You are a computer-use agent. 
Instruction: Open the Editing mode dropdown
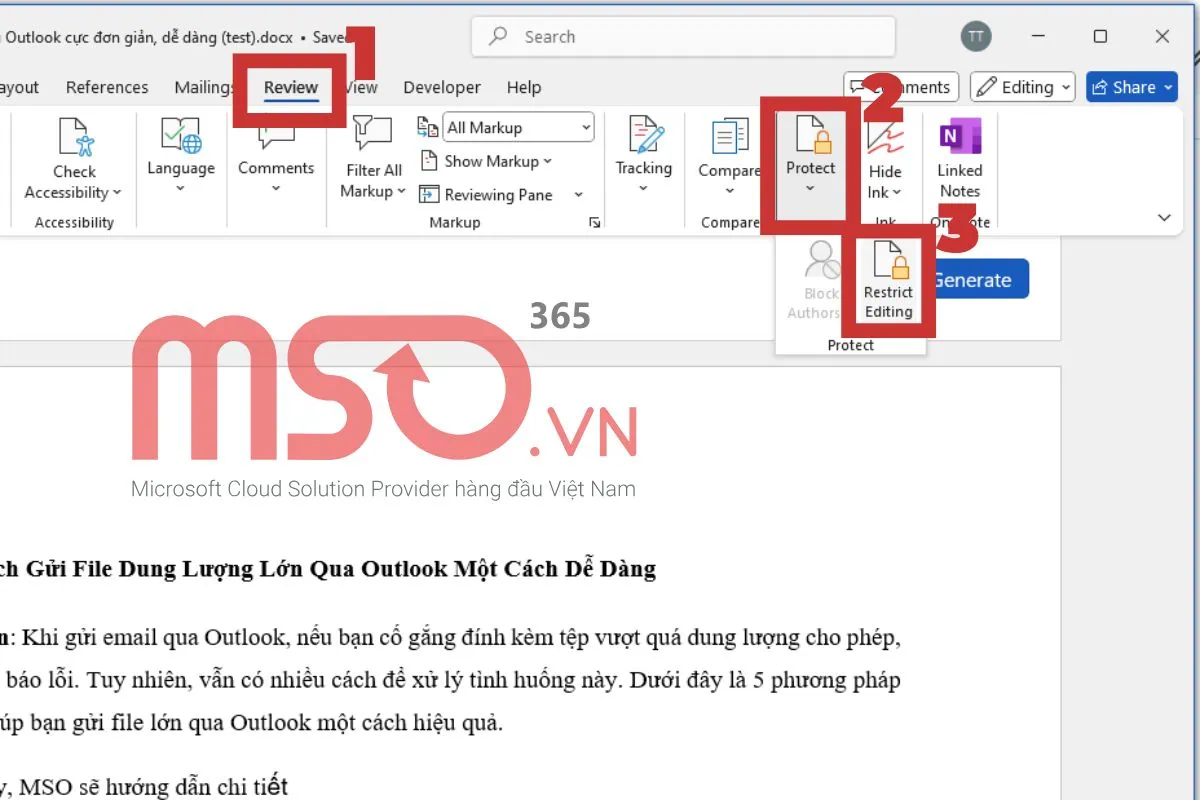click(1022, 87)
